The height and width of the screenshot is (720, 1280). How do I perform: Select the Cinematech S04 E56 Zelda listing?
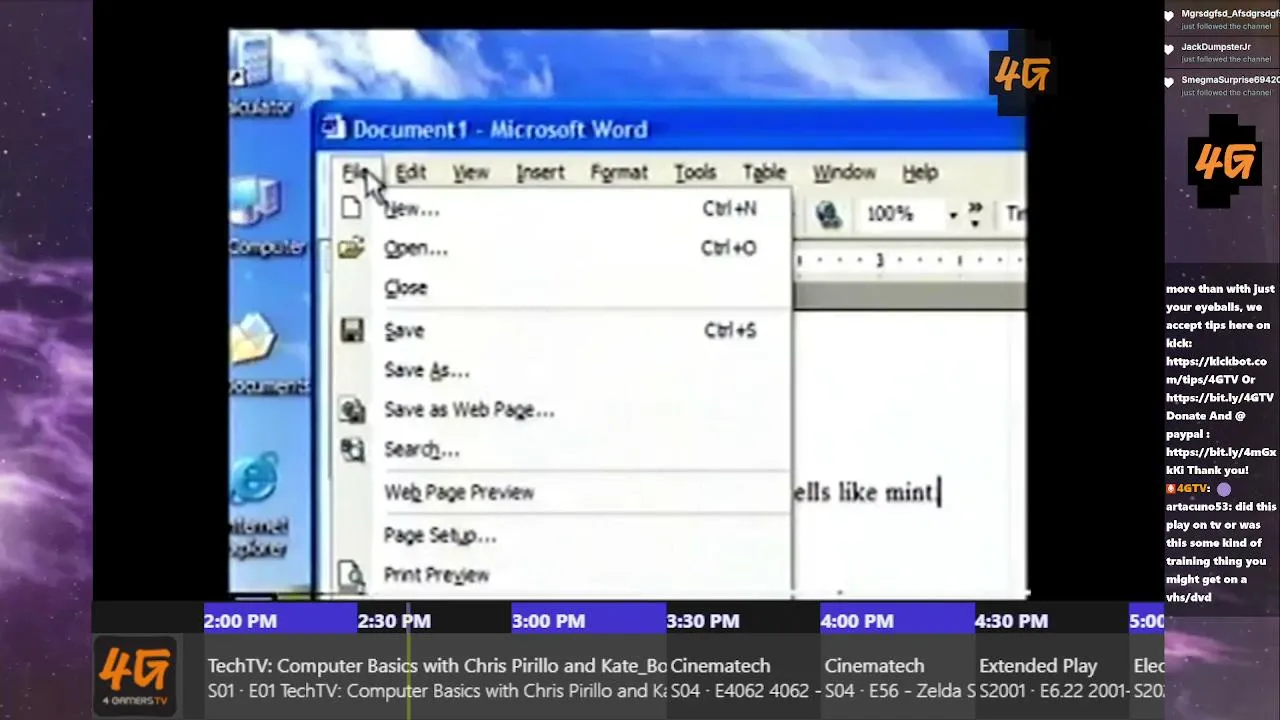click(x=898, y=677)
